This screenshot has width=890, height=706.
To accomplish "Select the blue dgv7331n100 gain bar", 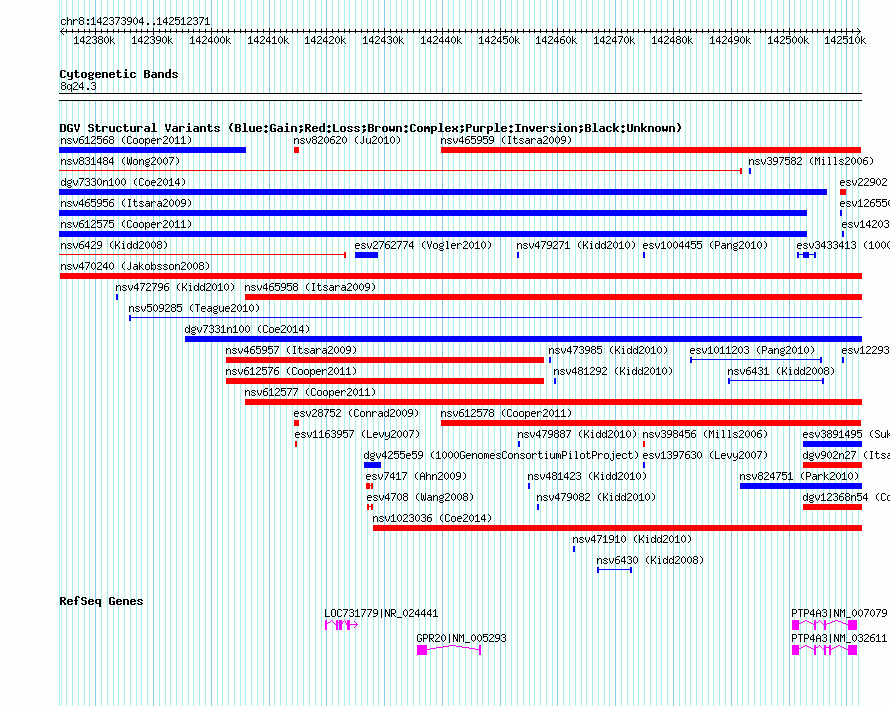I will point(523,339).
